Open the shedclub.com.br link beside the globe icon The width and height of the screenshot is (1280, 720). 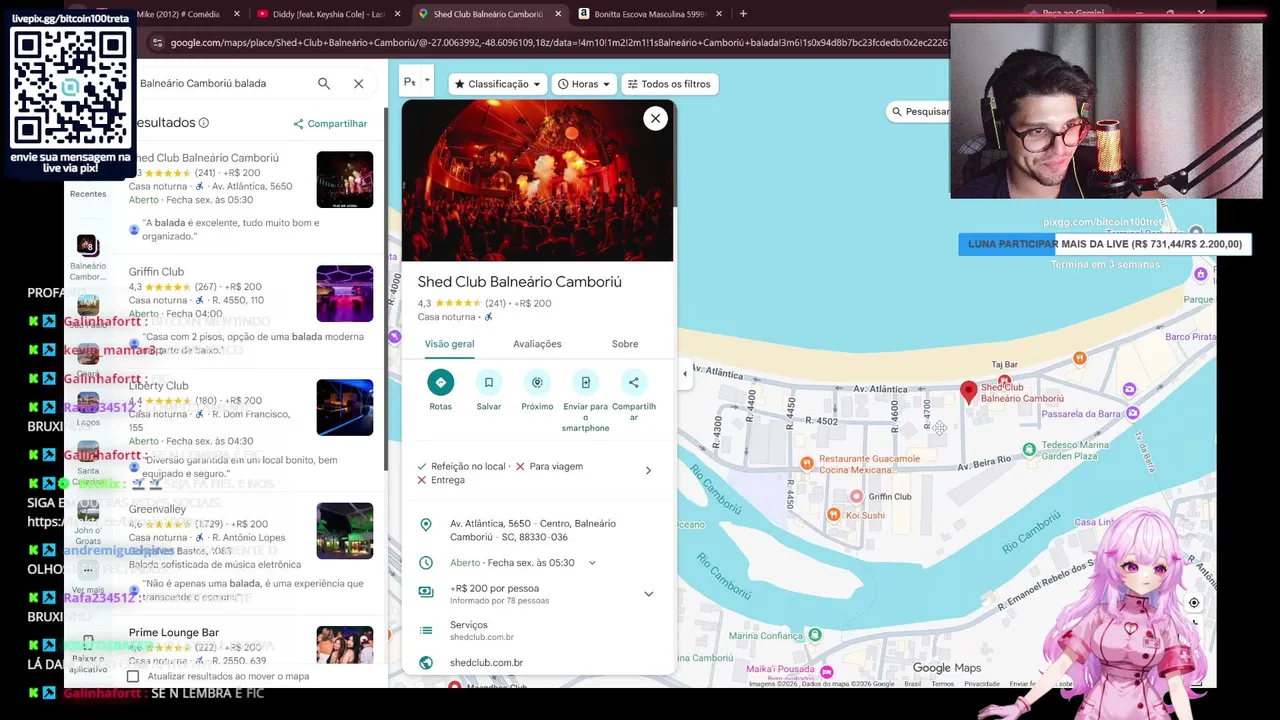click(486, 663)
